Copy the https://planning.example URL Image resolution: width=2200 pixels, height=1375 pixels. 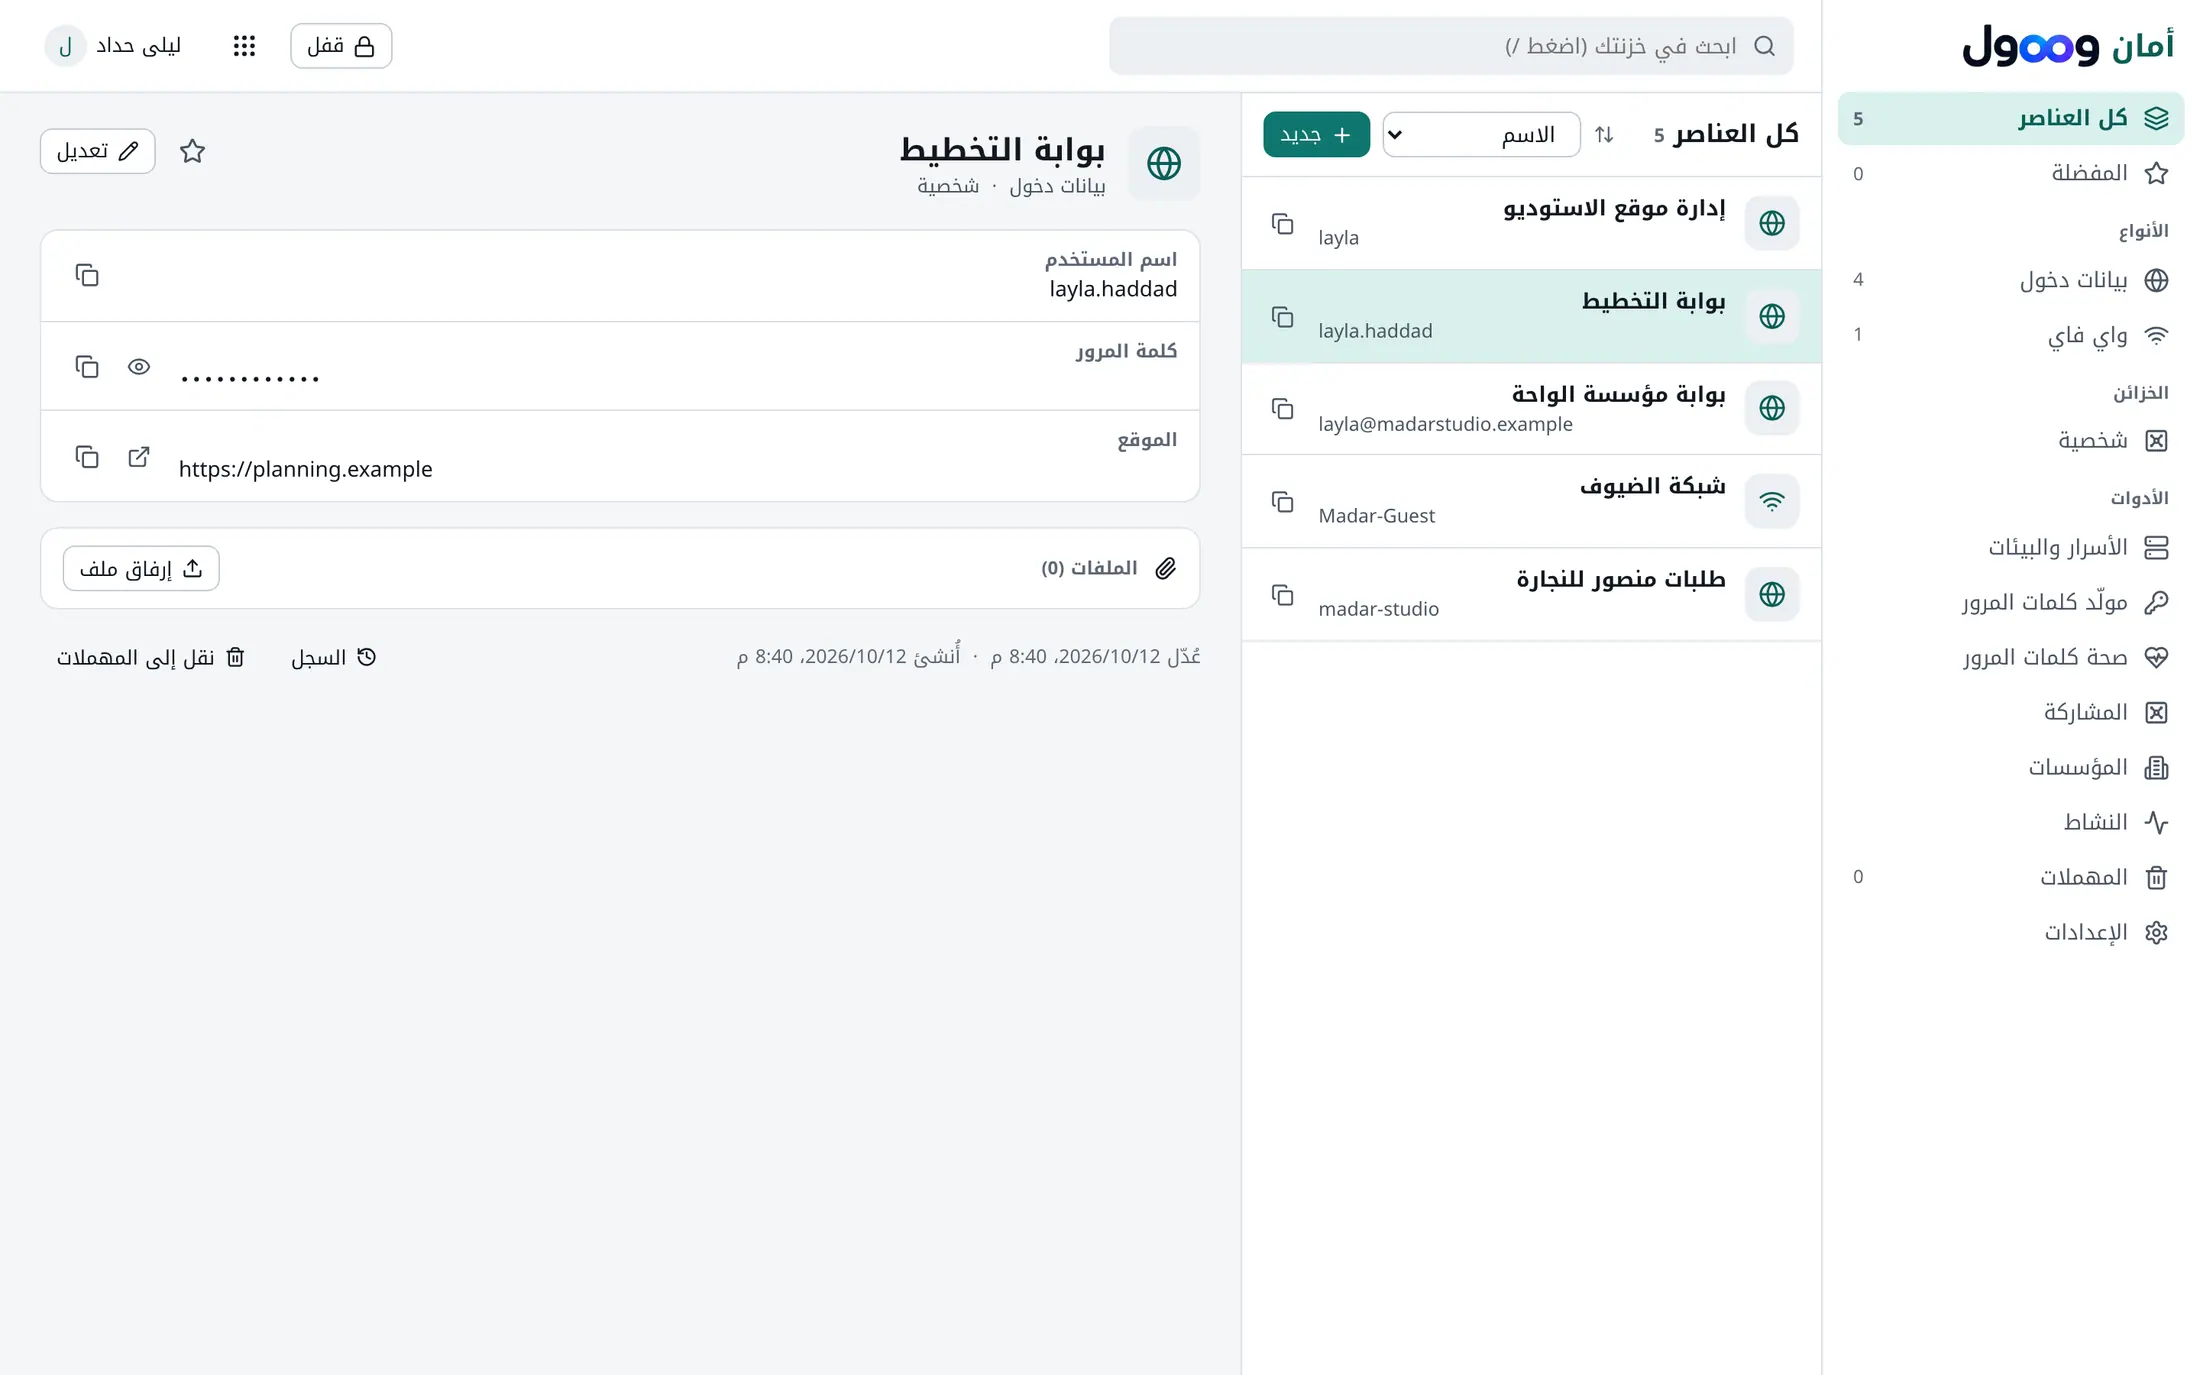tap(87, 457)
